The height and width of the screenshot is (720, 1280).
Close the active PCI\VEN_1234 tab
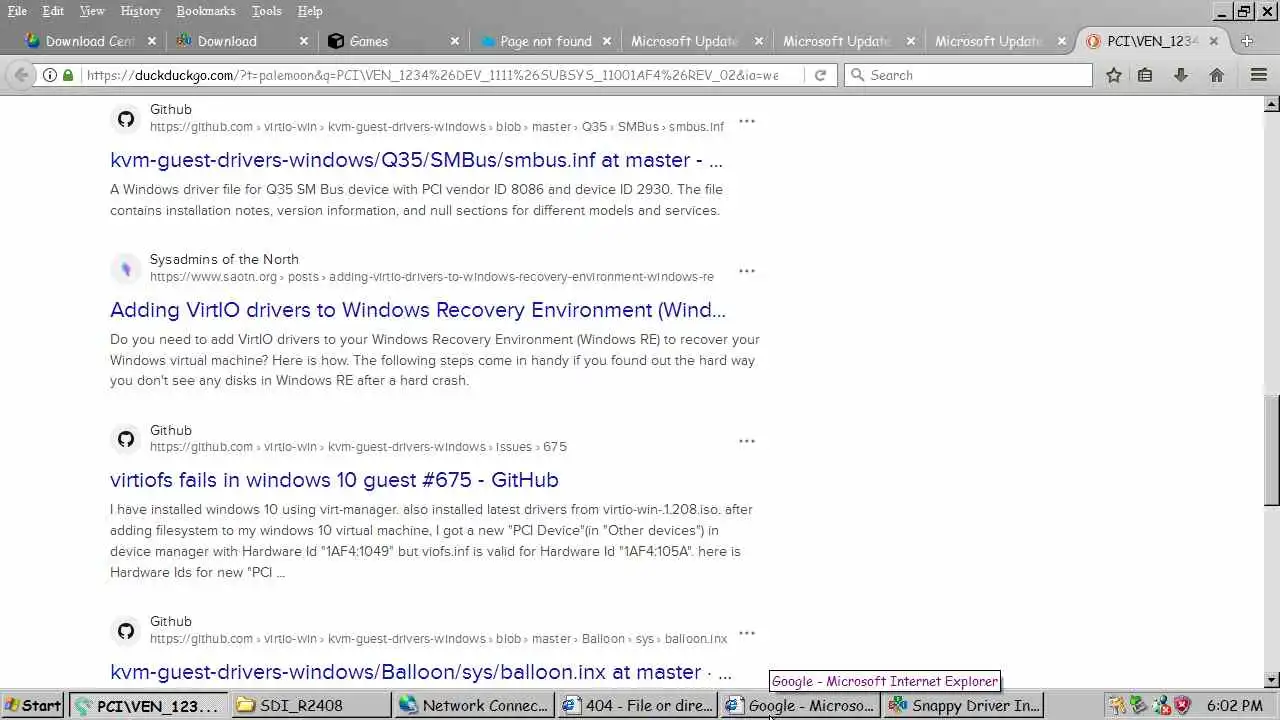(1214, 41)
